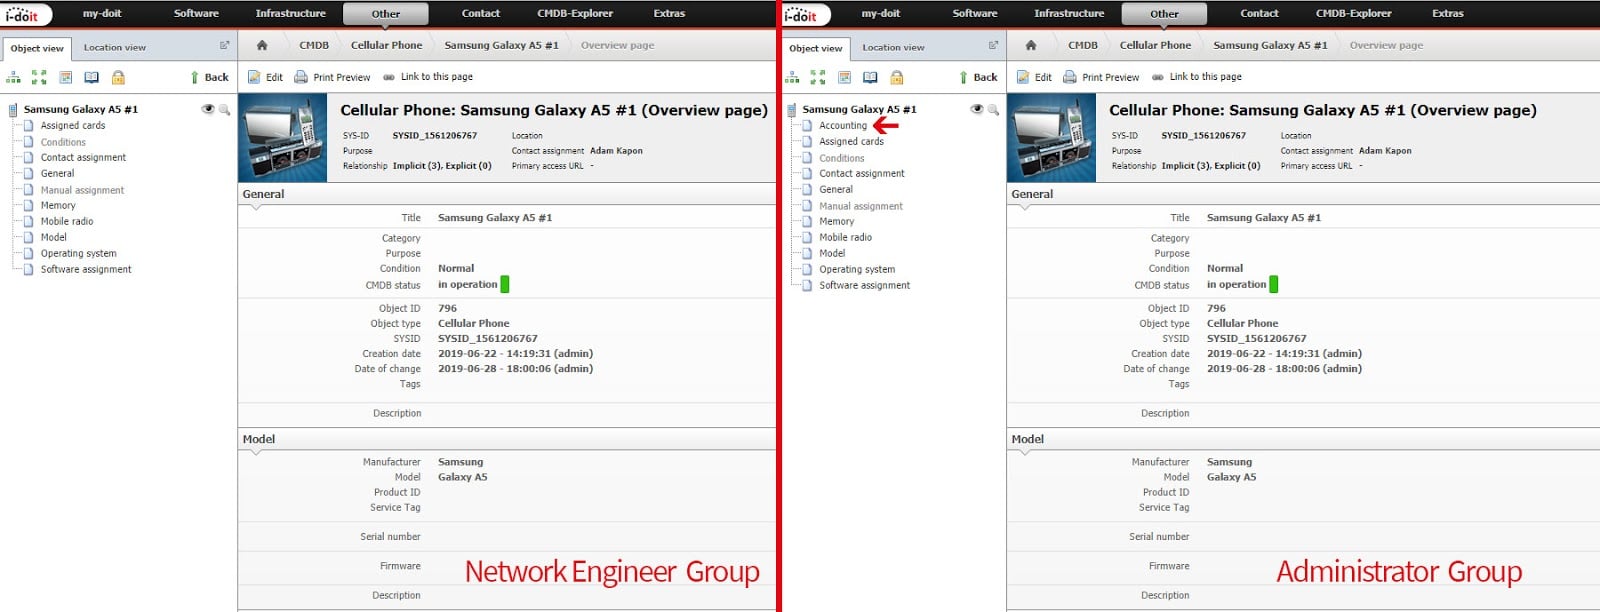Click the open book icon in right screenshot
1600x612 pixels.
click(x=871, y=77)
